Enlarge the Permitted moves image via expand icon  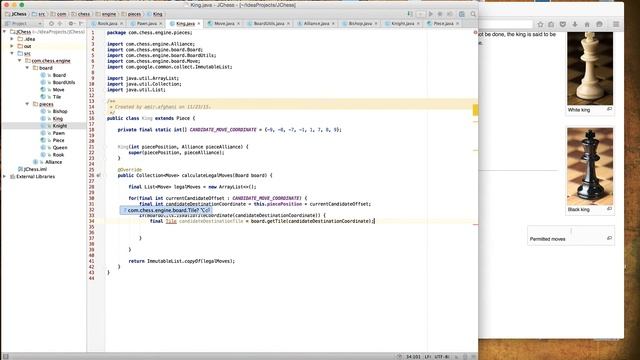point(609,238)
